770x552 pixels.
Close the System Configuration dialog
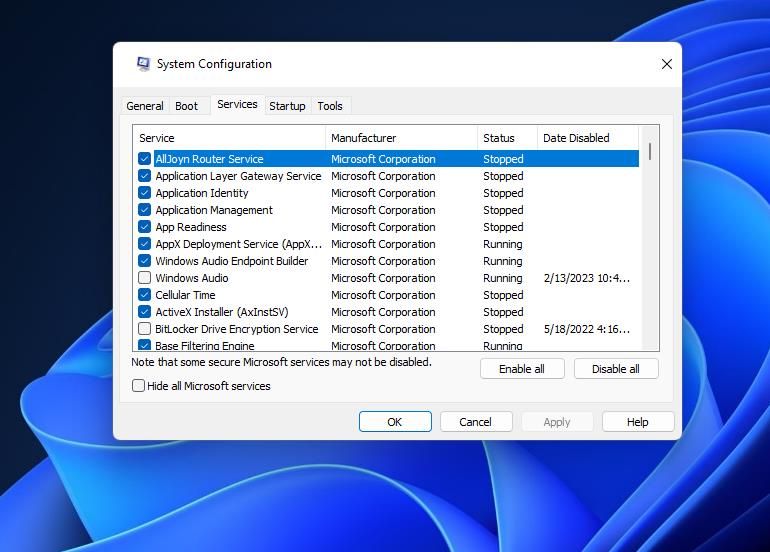click(666, 64)
